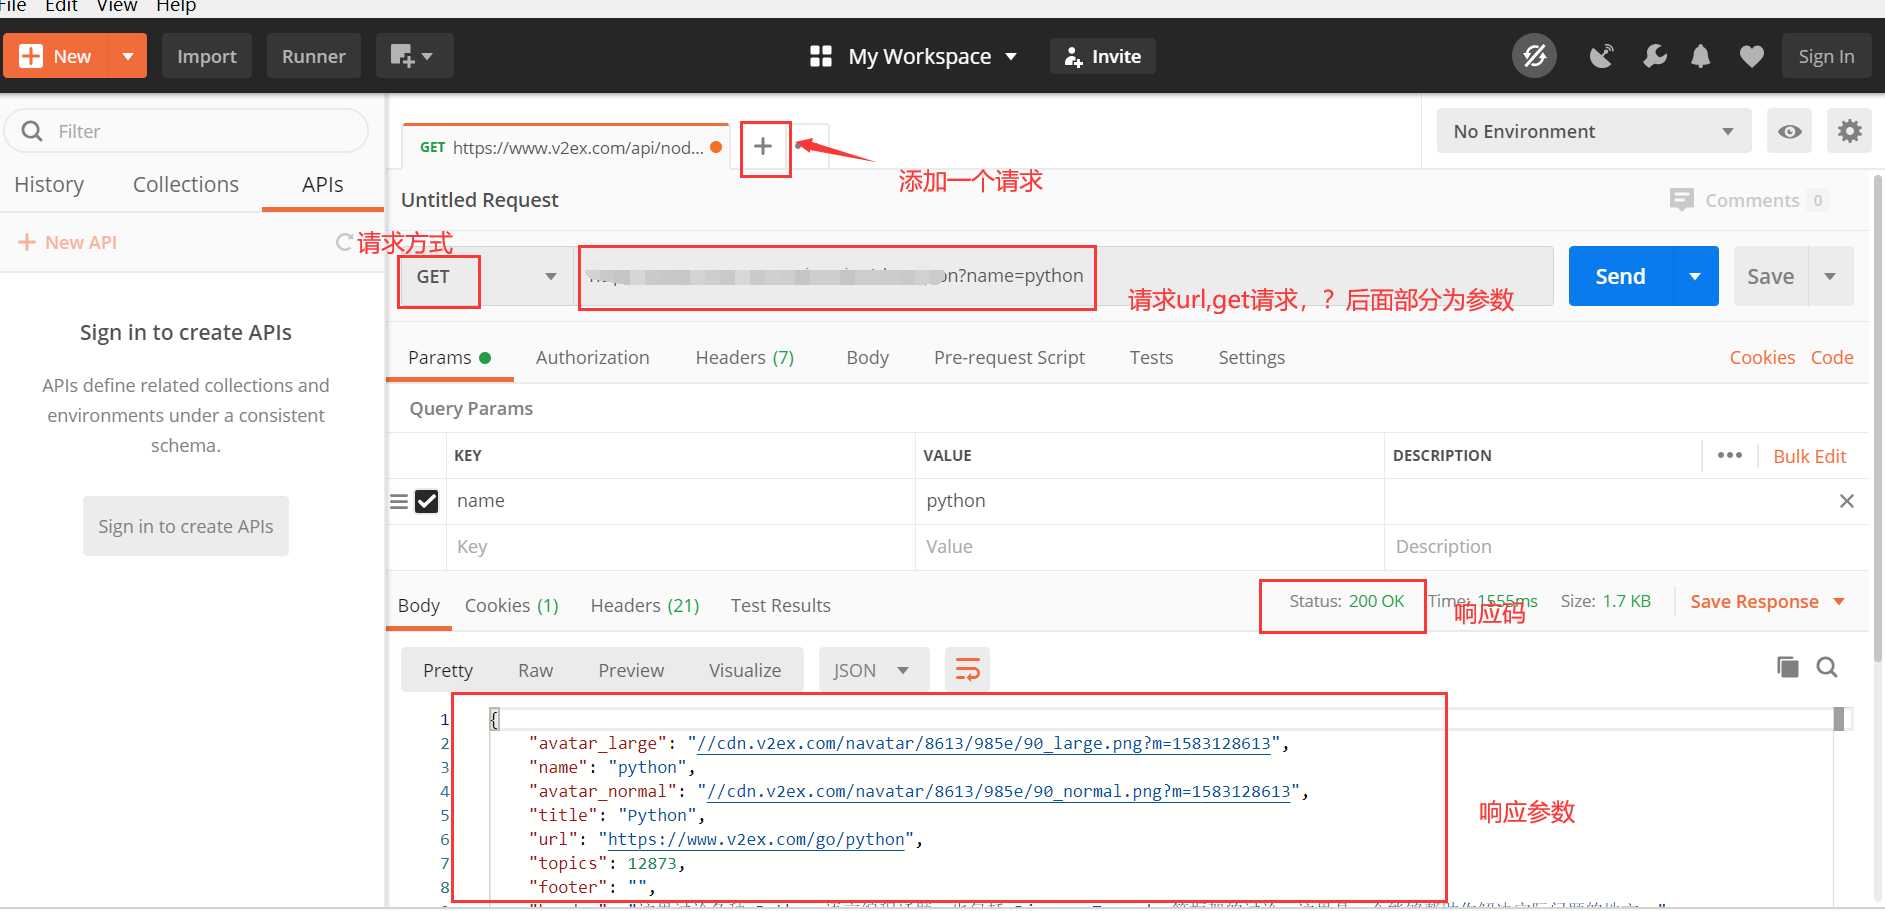Expand the Save button dropdown arrow
Image resolution: width=1885 pixels, height=911 pixels.
pos(1830,276)
